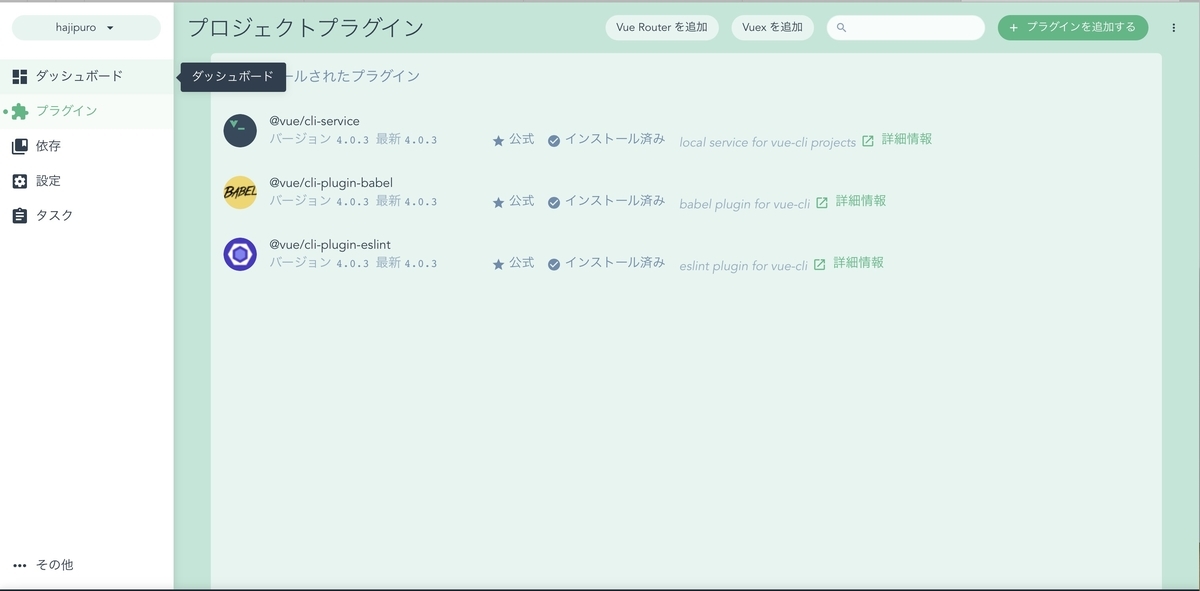Select the @vue/cli-plugin-babel plugin name

click(x=331, y=183)
